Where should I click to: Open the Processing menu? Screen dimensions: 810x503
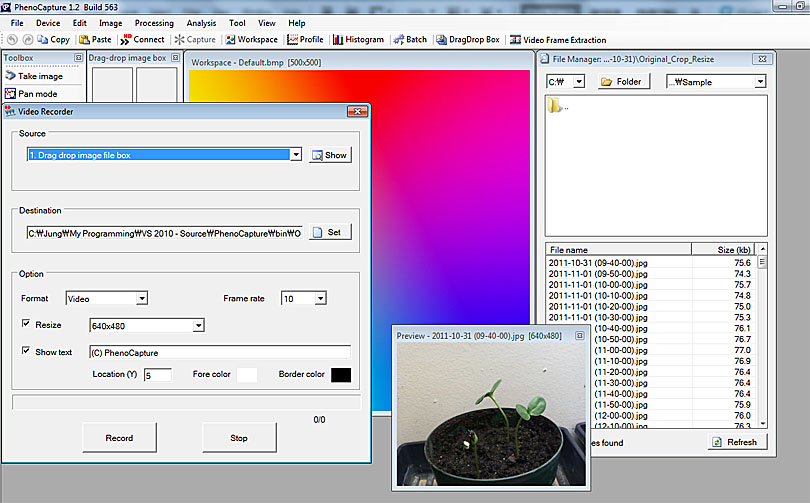click(x=153, y=23)
